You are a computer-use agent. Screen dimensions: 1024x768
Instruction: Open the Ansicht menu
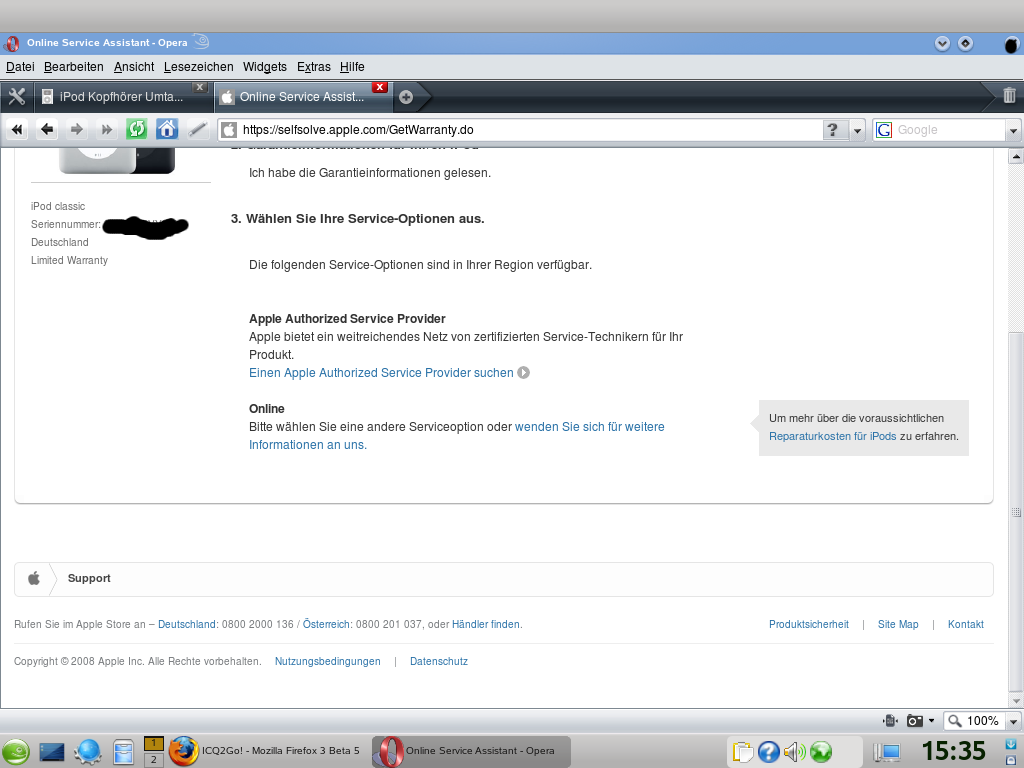coord(134,67)
